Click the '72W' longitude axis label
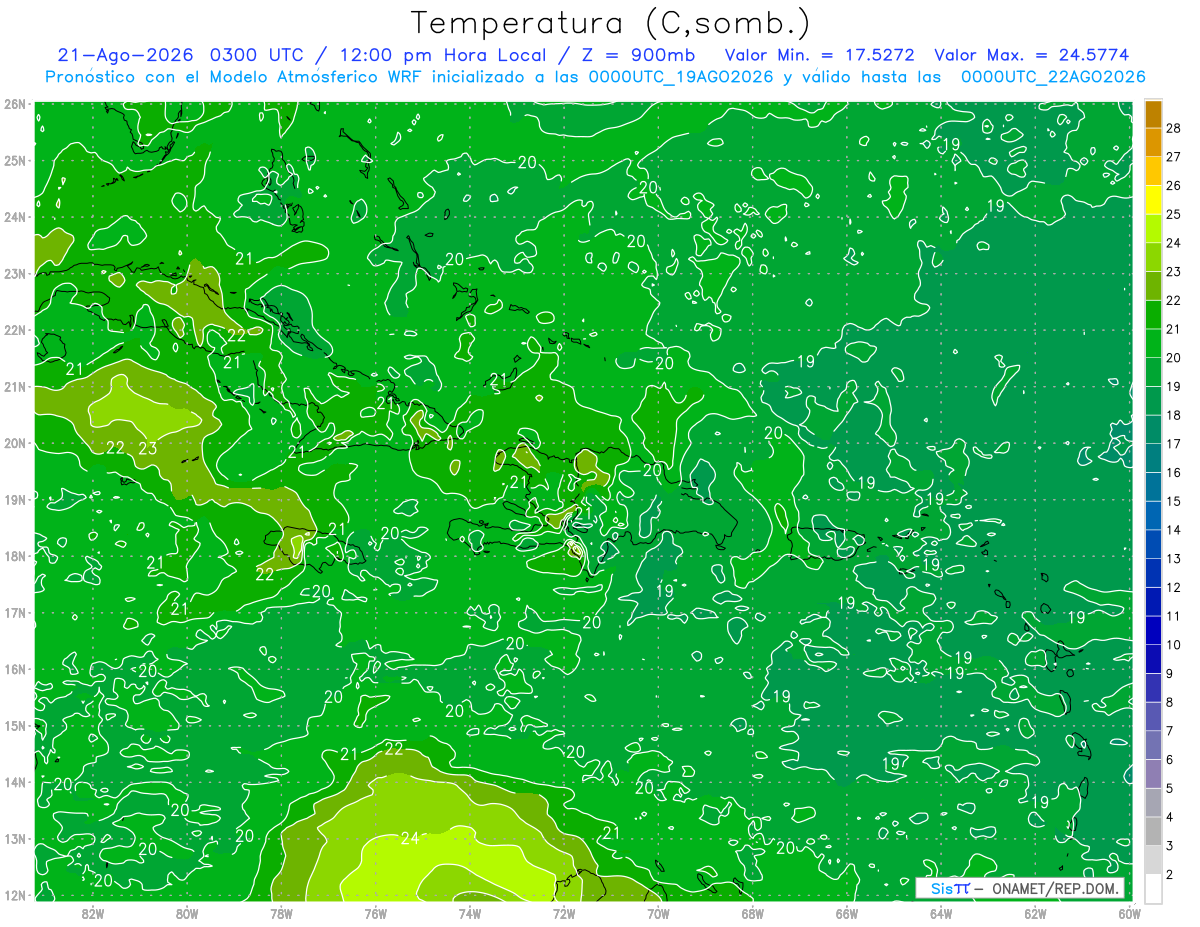Viewport: 1200px width, 927px height. pos(564,913)
